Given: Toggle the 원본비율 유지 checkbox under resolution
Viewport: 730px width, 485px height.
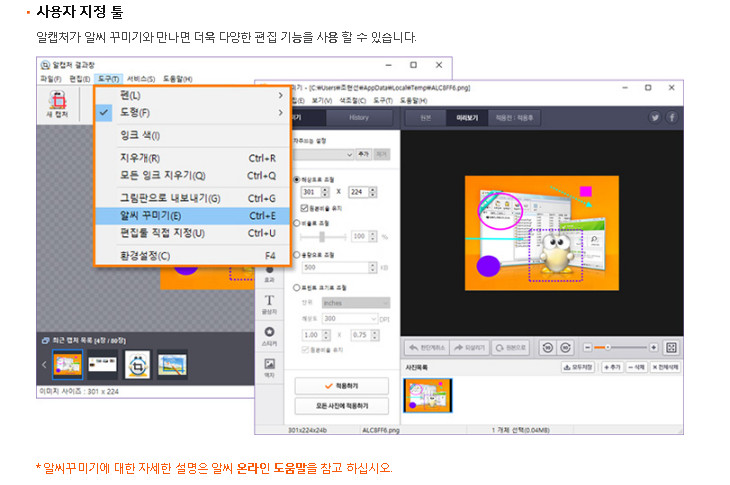Looking at the screenshot, I should (x=304, y=208).
